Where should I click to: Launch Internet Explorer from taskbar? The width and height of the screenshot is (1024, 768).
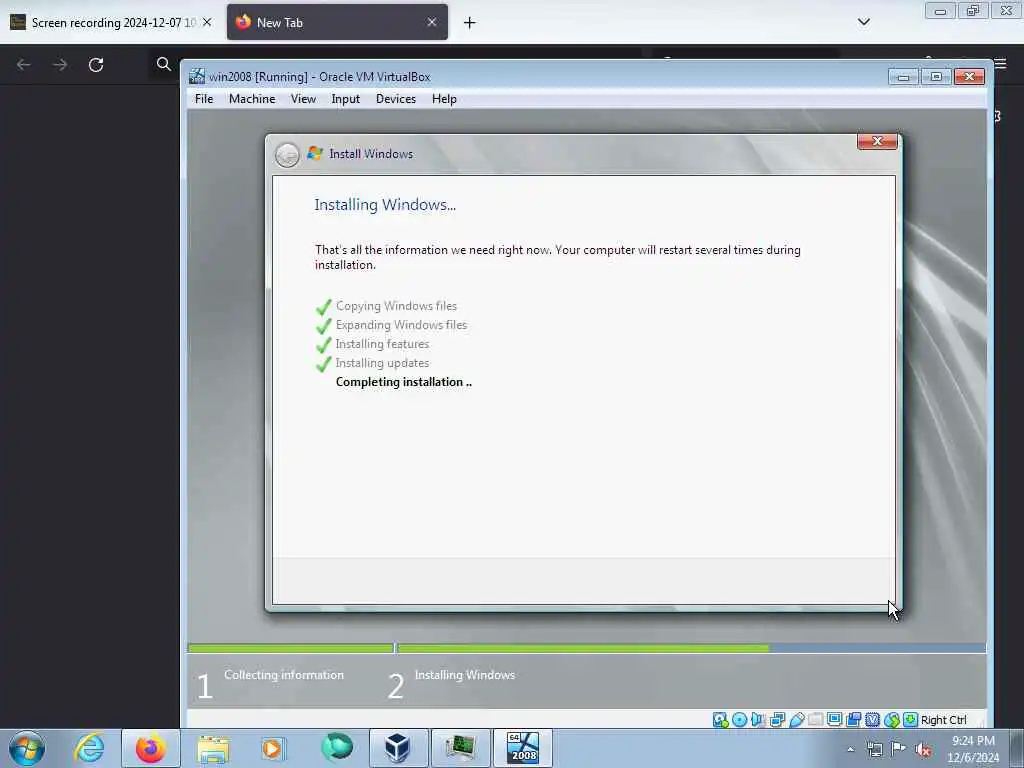(89, 748)
